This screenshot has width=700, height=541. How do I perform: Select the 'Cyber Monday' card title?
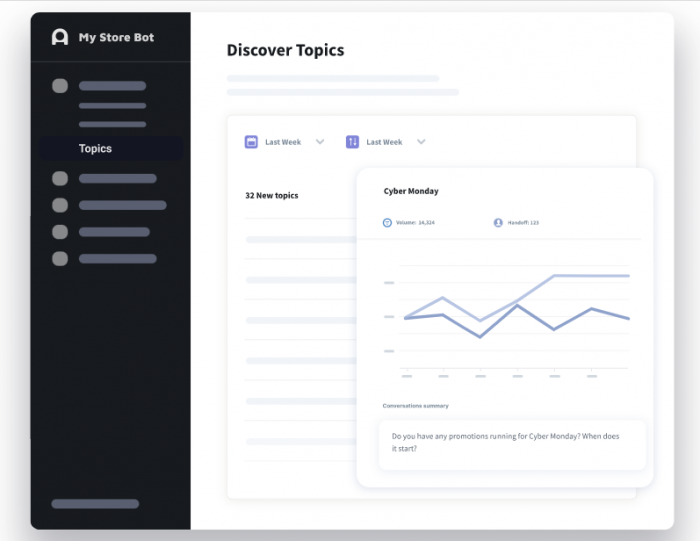click(x=411, y=191)
